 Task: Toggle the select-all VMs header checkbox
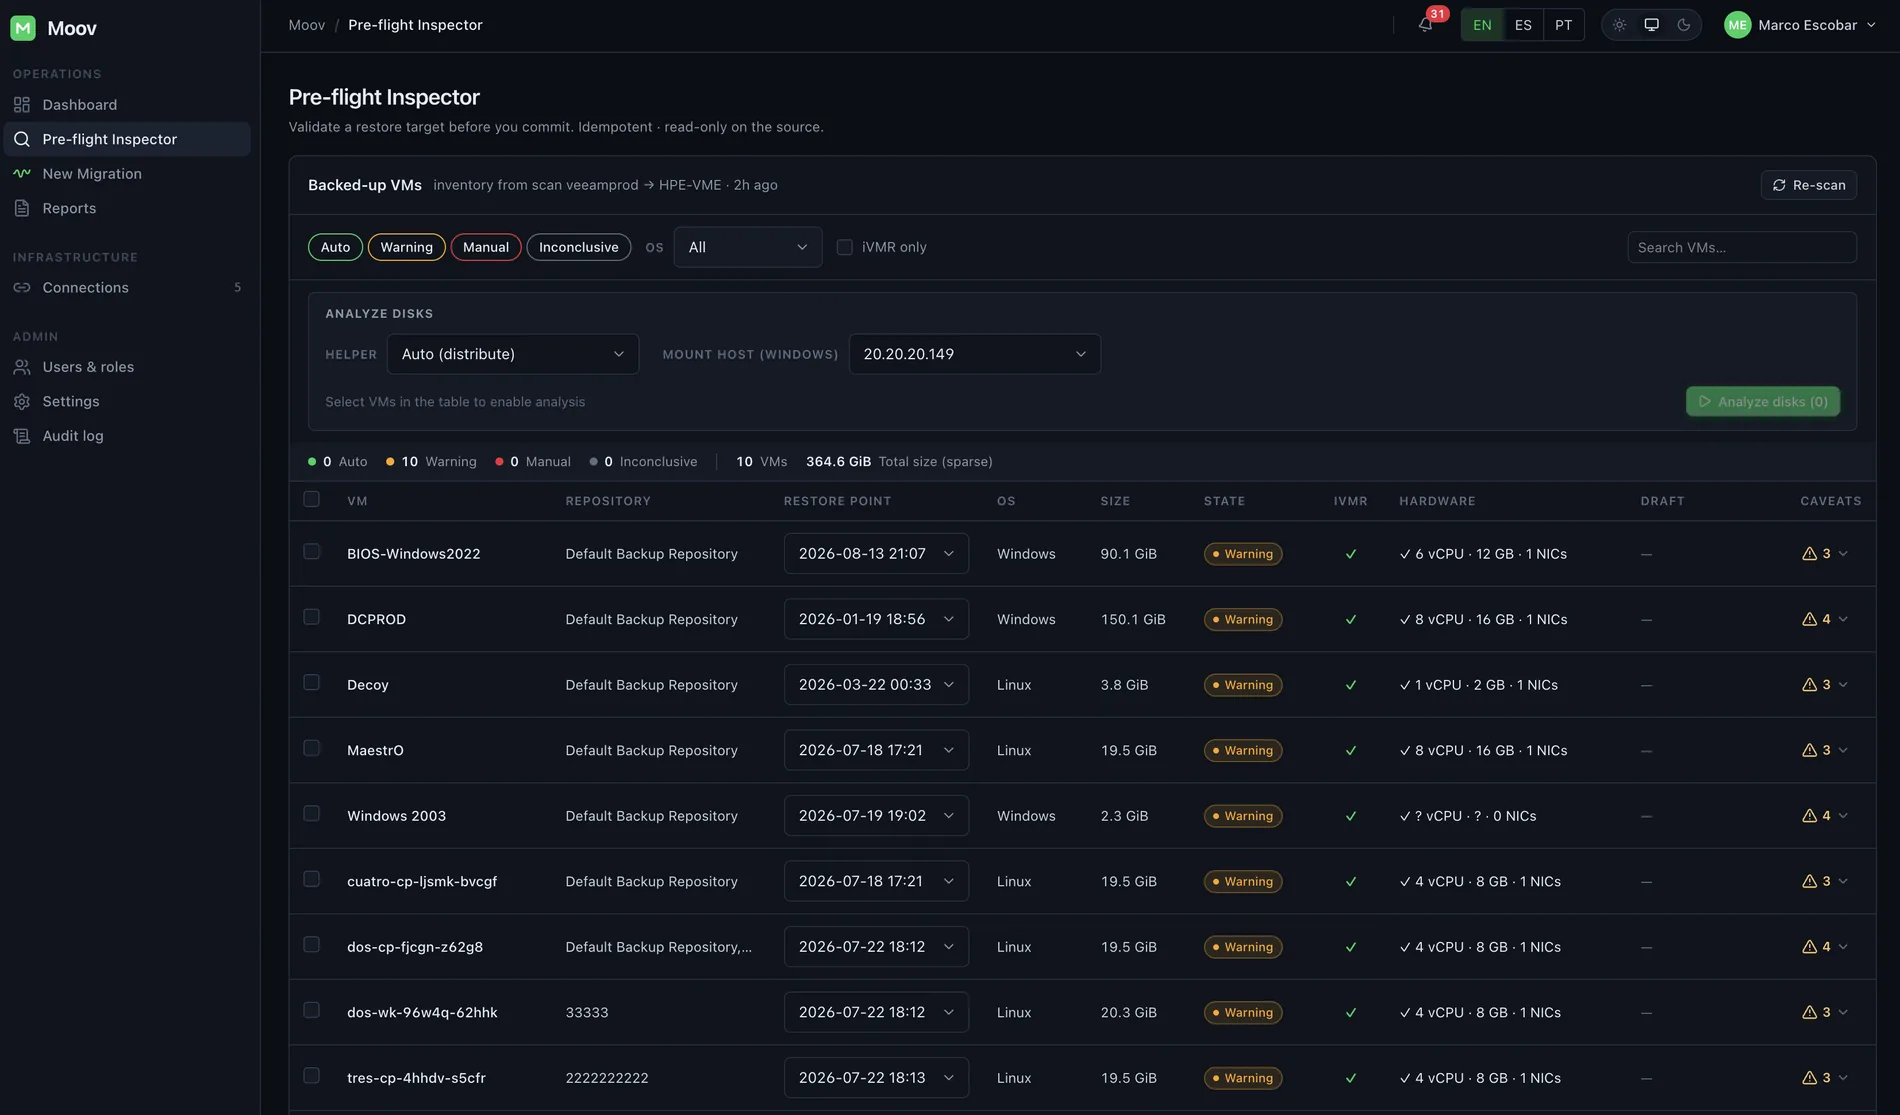[x=312, y=499]
